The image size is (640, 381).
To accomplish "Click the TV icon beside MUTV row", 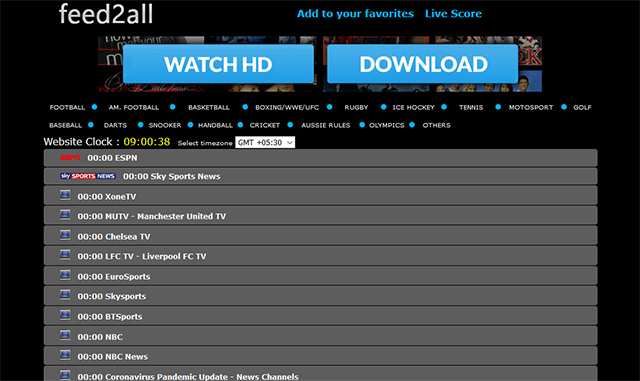I will point(65,215).
